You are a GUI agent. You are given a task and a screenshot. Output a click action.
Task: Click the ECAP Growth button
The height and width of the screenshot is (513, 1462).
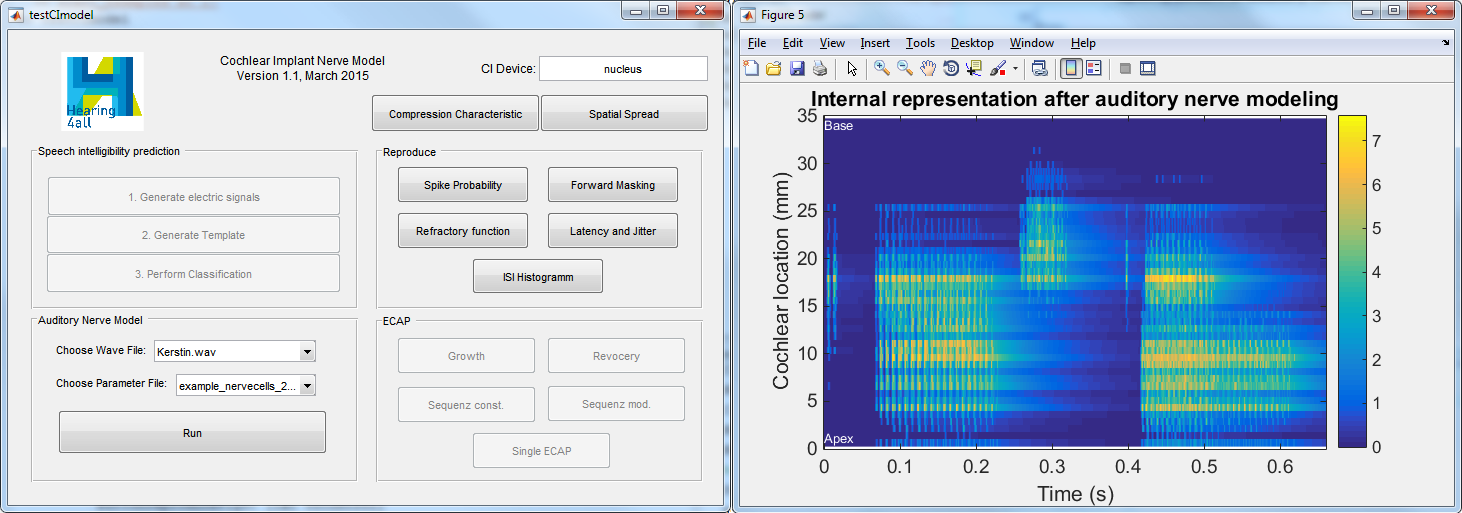point(466,356)
